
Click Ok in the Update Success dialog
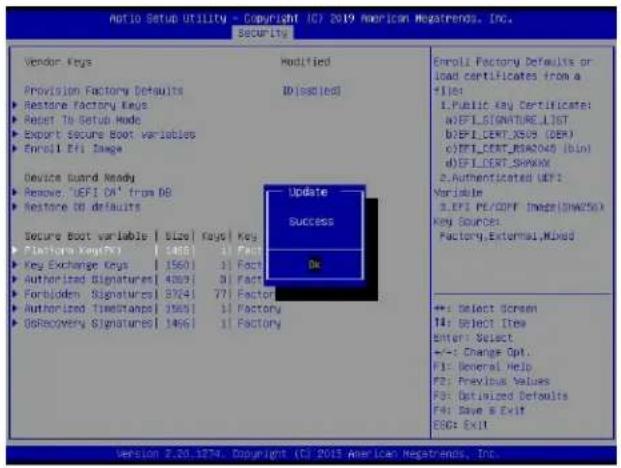click(x=314, y=264)
